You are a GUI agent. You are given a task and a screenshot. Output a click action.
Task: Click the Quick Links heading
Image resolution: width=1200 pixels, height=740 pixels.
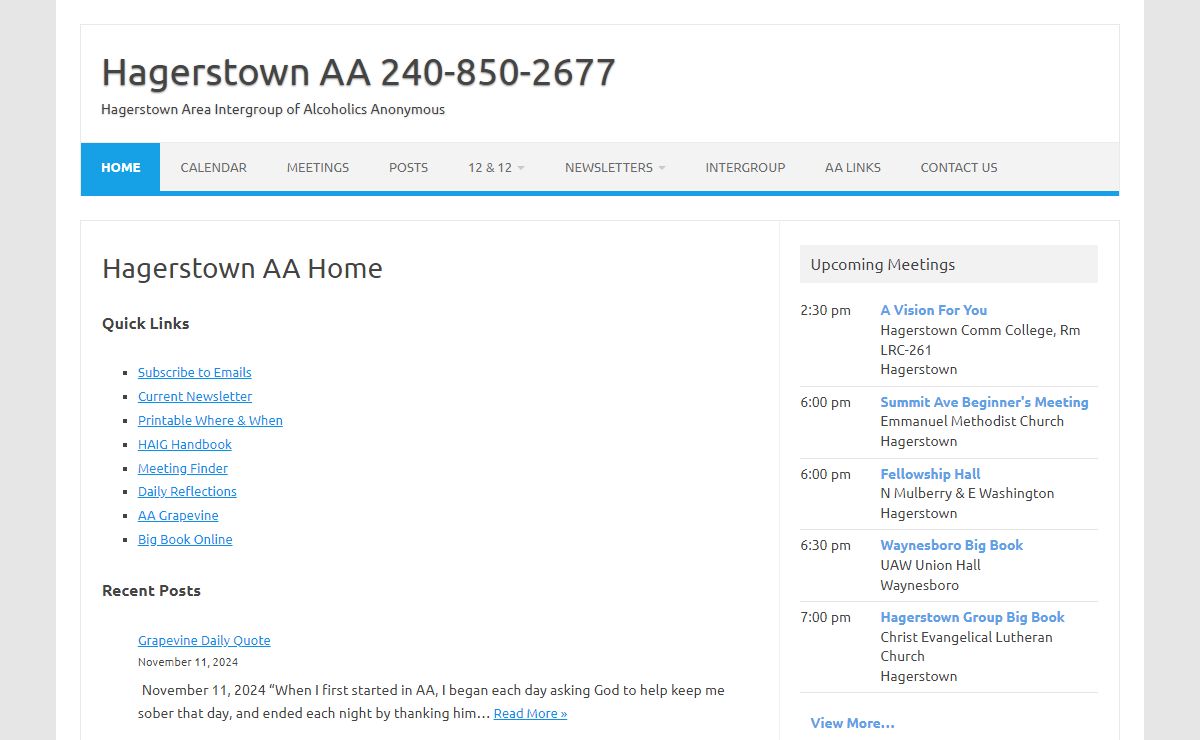pyautogui.click(x=146, y=323)
